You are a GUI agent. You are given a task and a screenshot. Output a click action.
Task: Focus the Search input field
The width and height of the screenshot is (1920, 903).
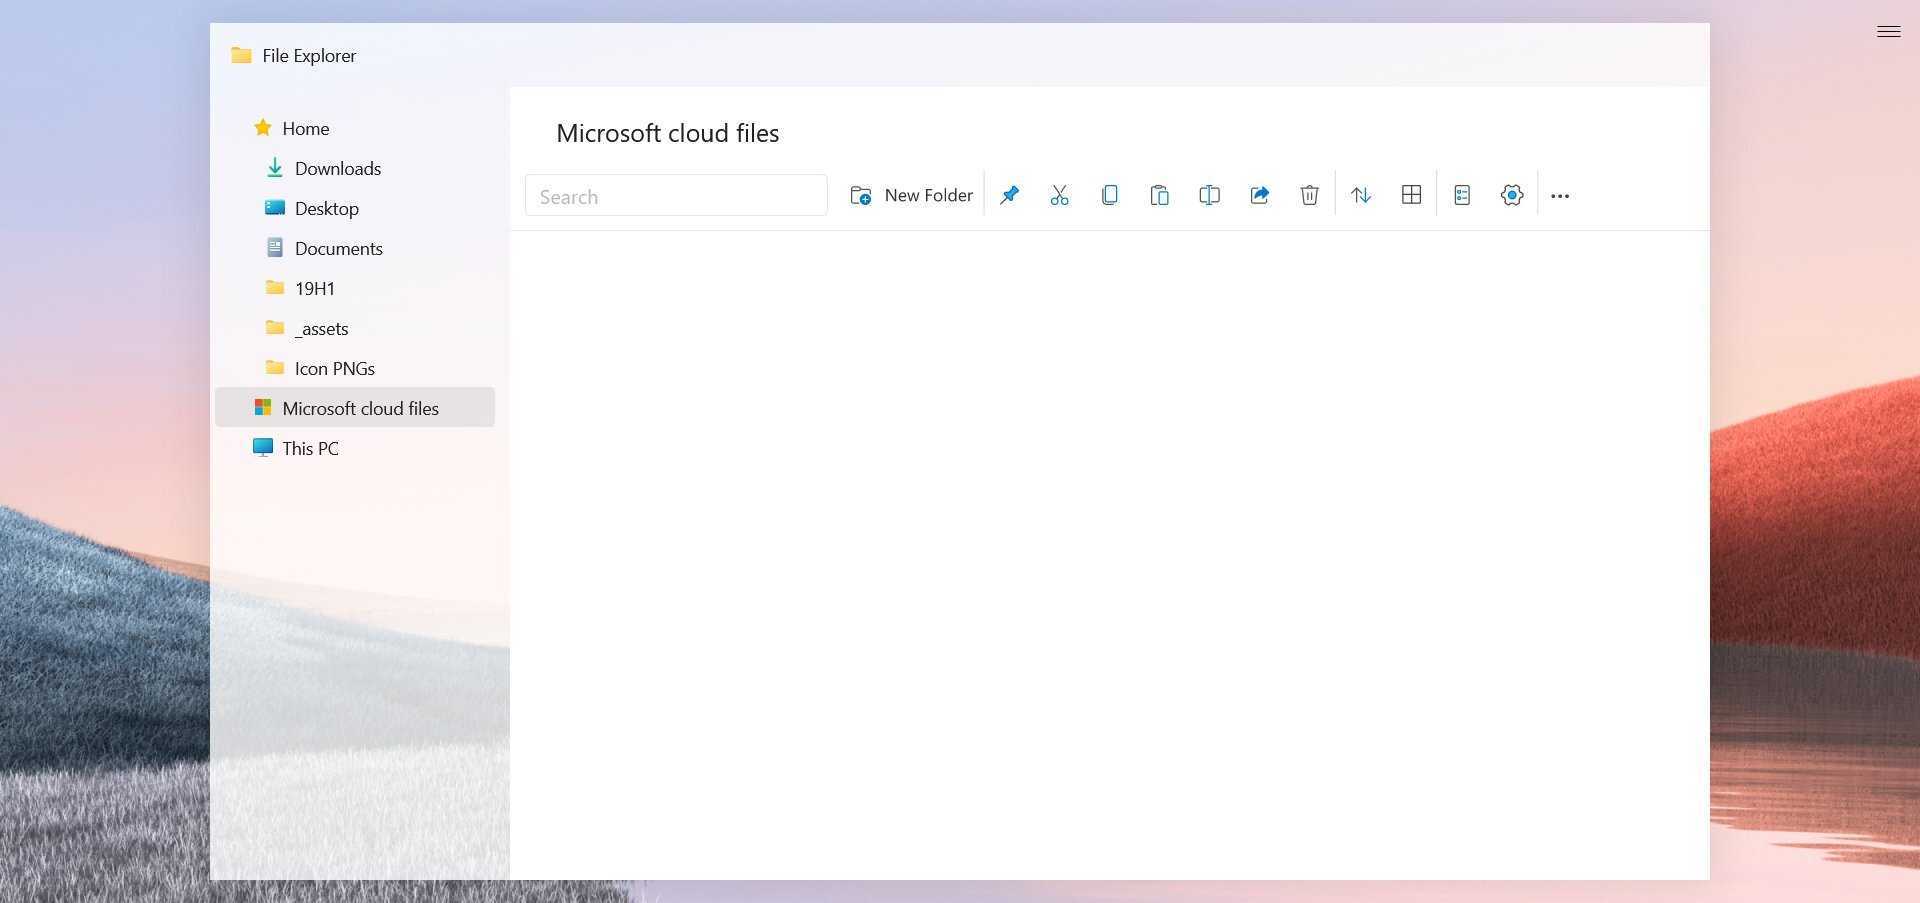pos(676,195)
